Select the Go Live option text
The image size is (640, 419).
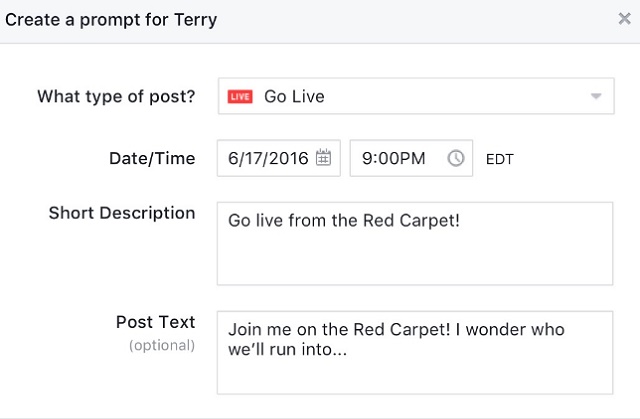click(x=294, y=97)
